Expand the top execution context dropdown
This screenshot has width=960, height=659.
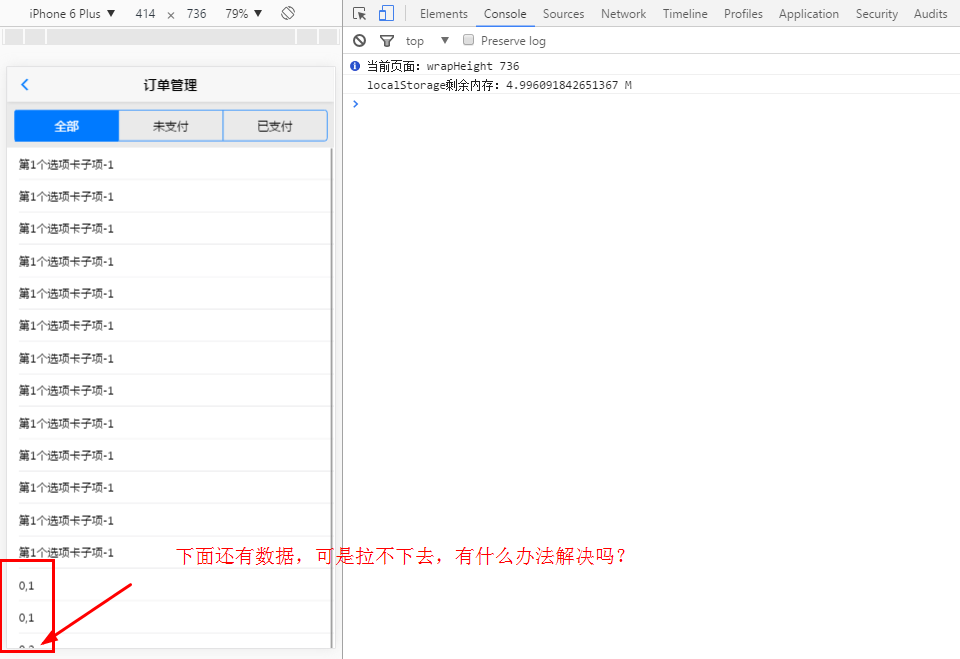(x=427, y=41)
